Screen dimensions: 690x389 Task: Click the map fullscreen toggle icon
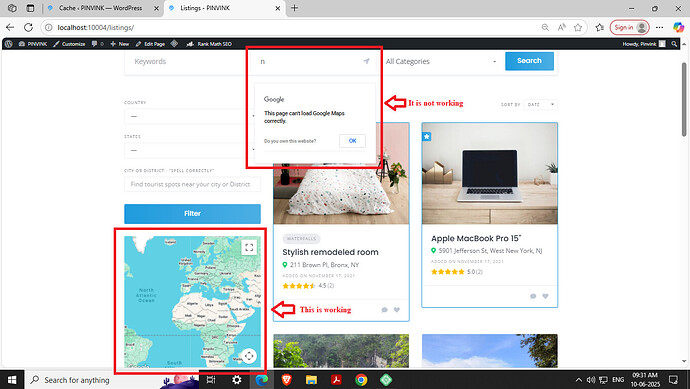point(249,247)
